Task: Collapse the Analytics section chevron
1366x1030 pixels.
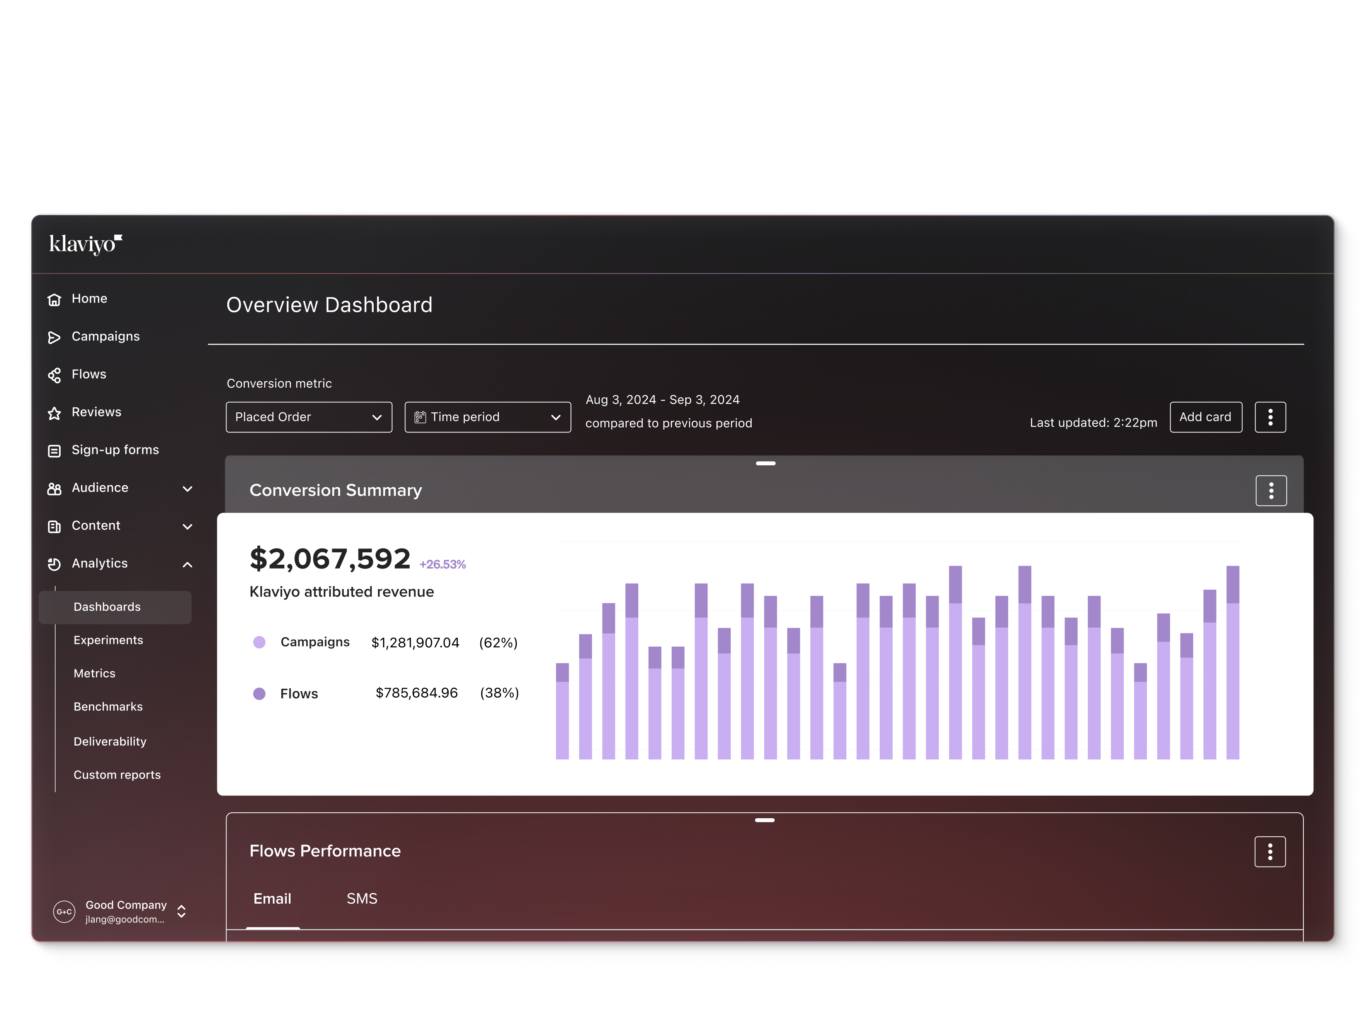Action: 187,565
